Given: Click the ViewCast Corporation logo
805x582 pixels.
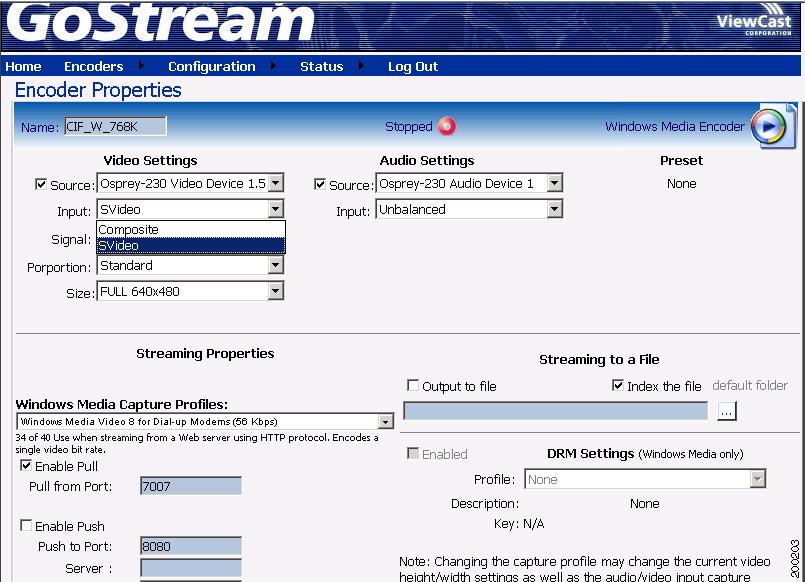Looking at the screenshot, I should (754, 21).
